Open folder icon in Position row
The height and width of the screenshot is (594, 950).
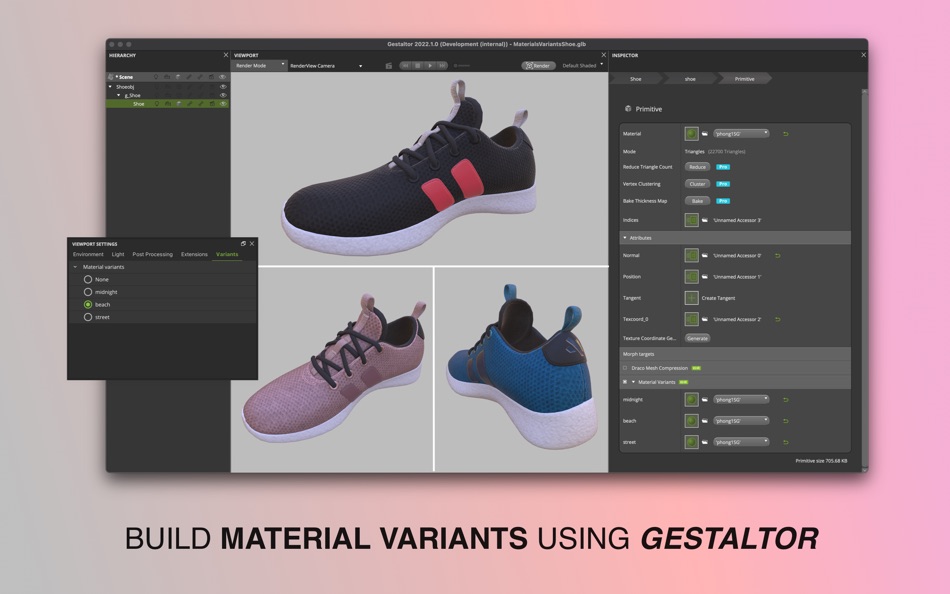tap(705, 277)
